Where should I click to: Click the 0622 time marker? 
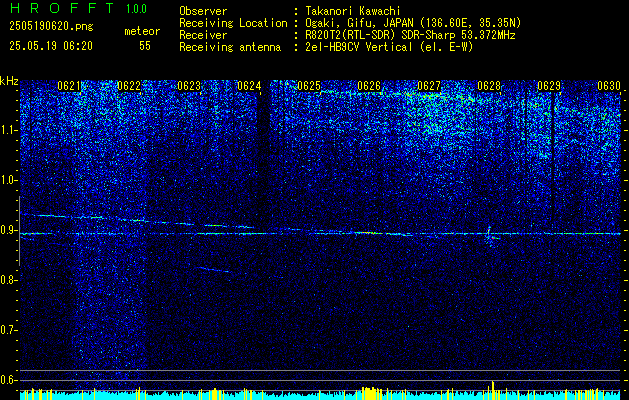129,86
